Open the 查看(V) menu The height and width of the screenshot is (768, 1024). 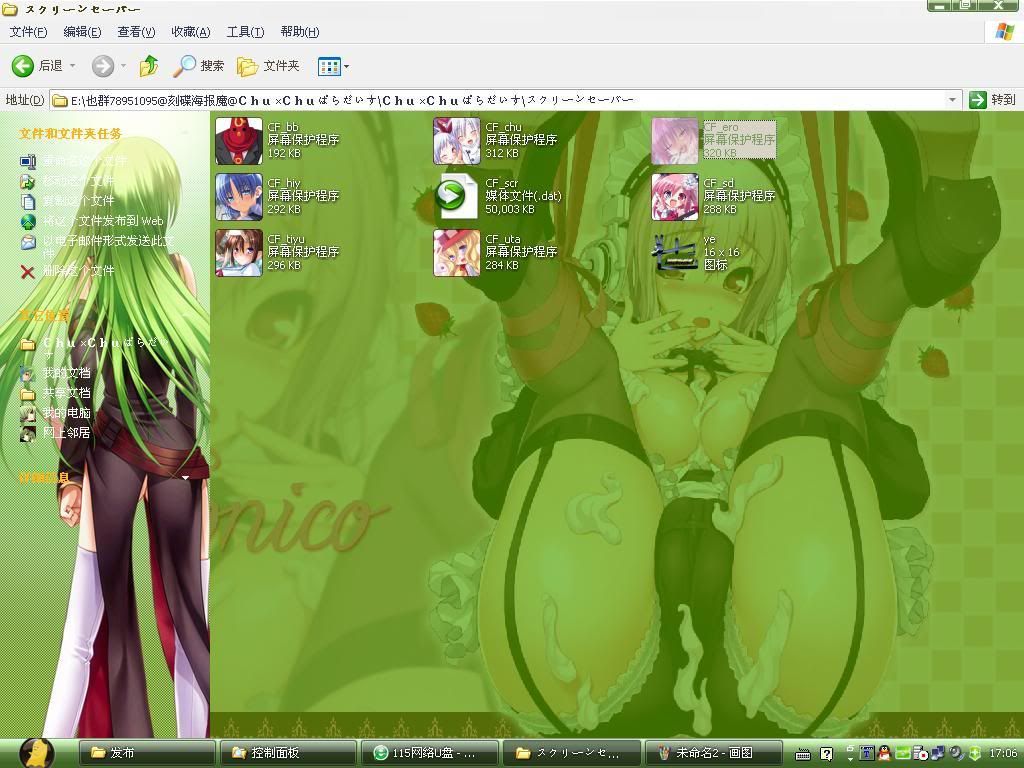pos(136,32)
